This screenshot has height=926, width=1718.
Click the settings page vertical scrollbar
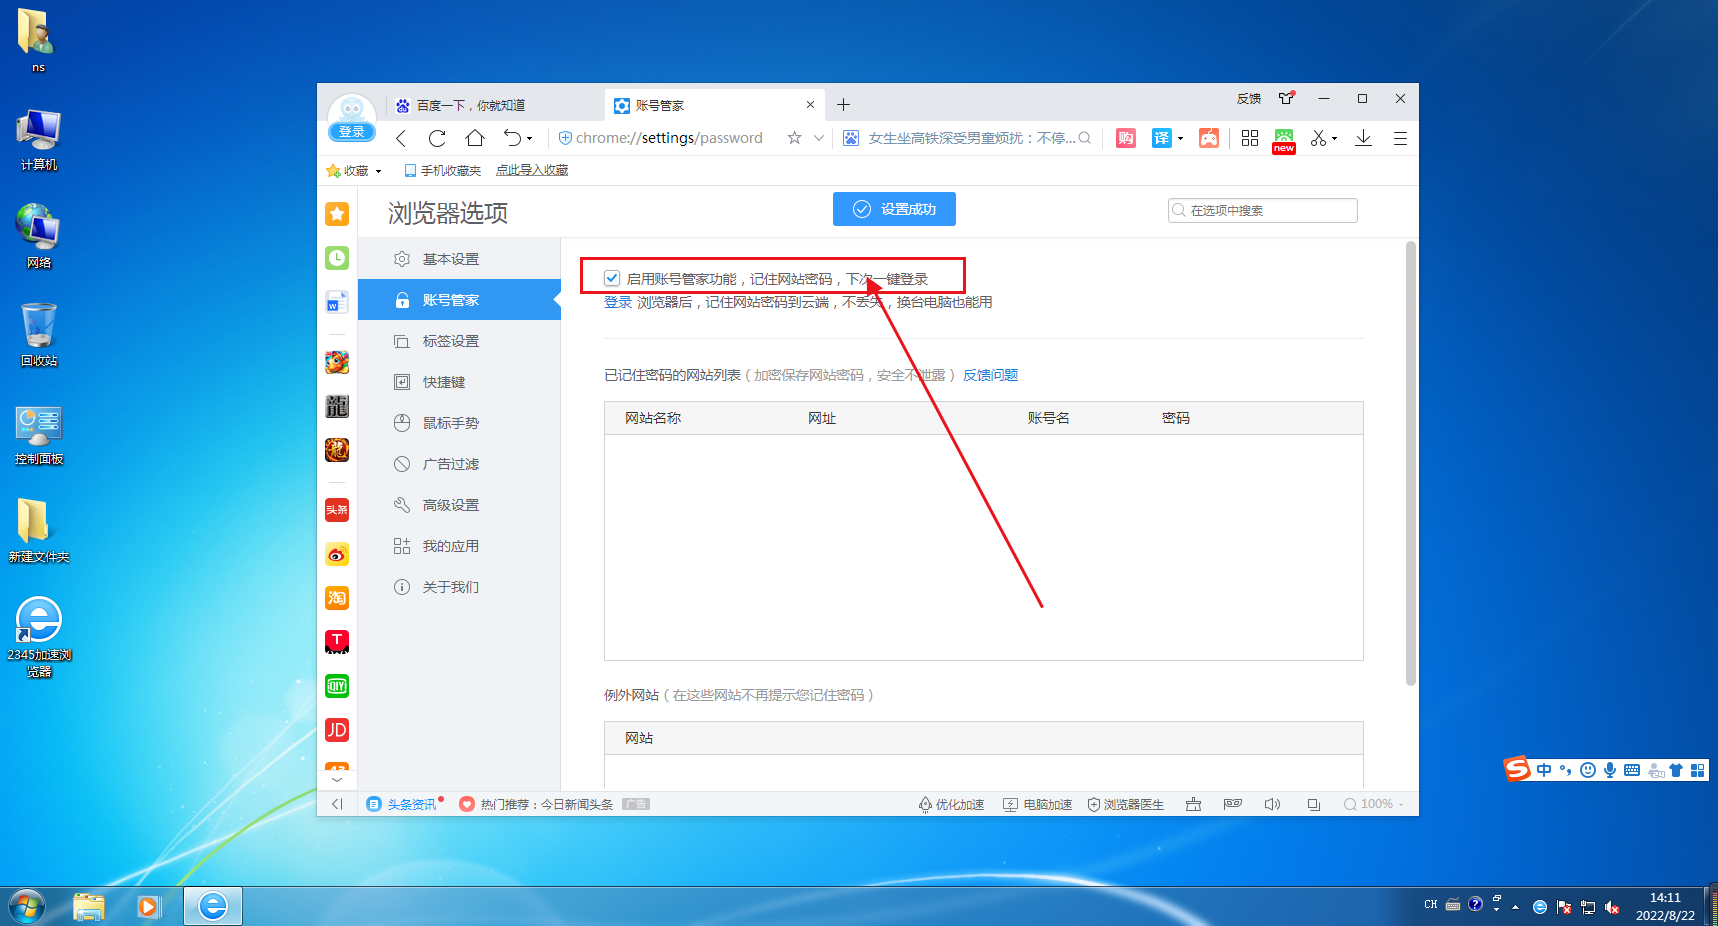pos(1411,463)
